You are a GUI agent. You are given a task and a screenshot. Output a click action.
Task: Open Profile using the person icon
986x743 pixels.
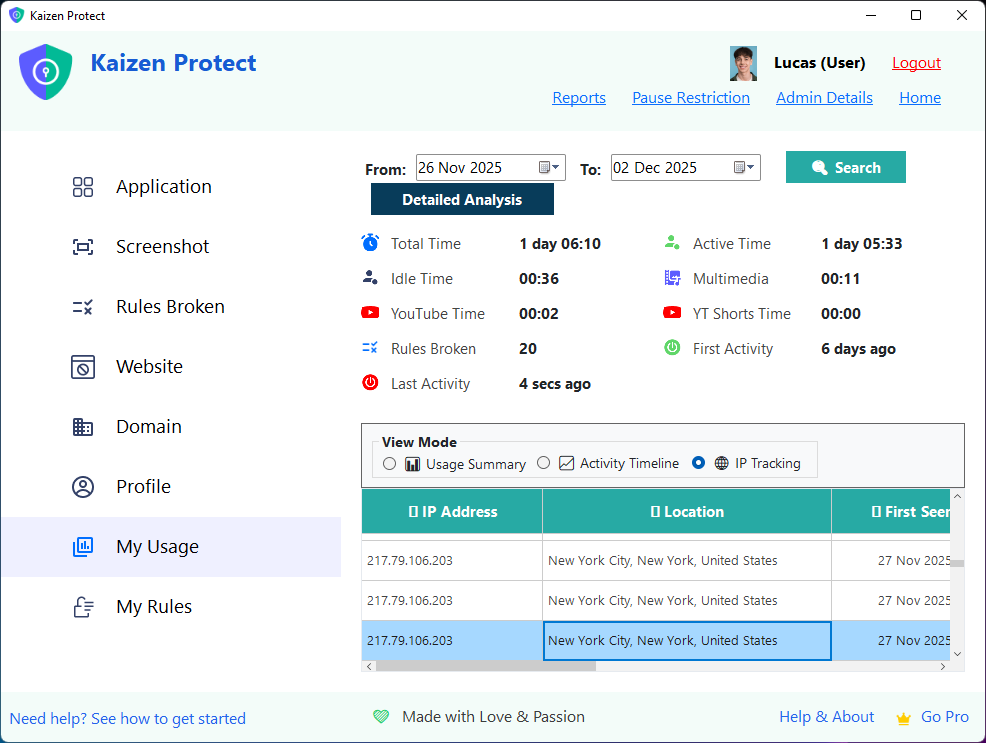point(83,486)
